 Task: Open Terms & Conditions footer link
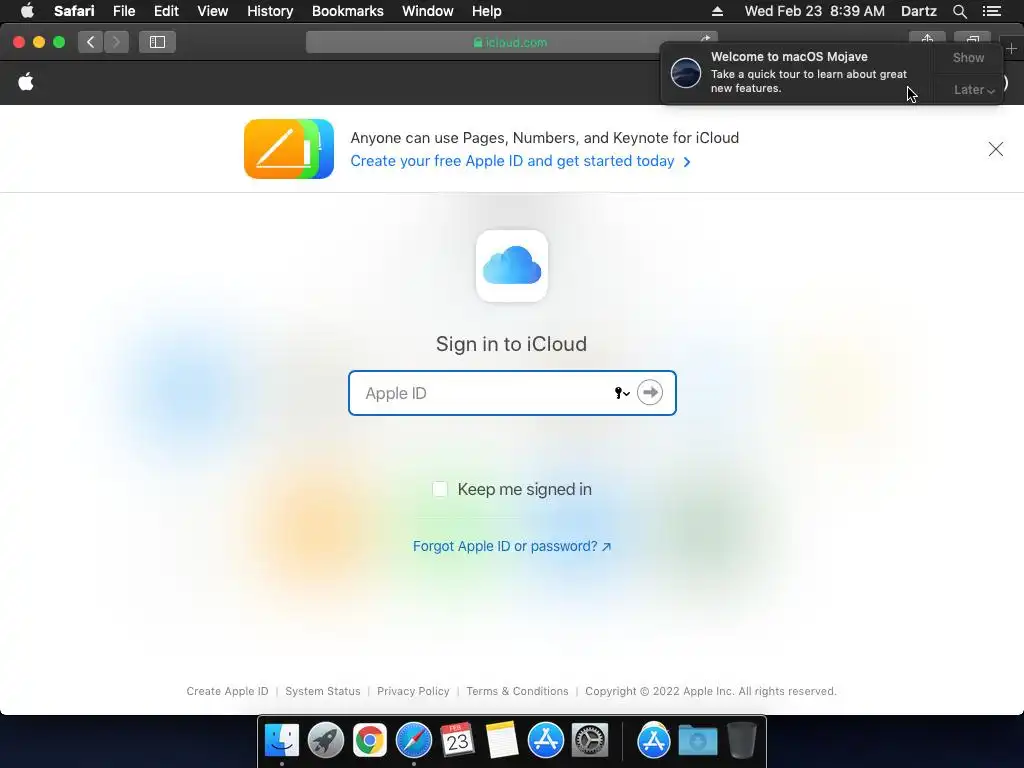517,691
